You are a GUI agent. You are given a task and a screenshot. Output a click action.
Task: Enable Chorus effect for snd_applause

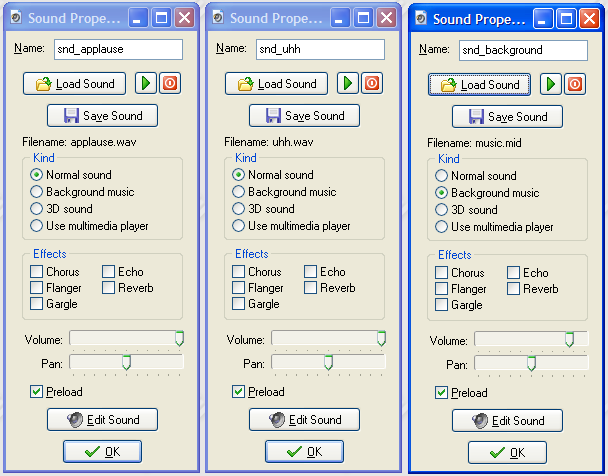click(x=37, y=272)
